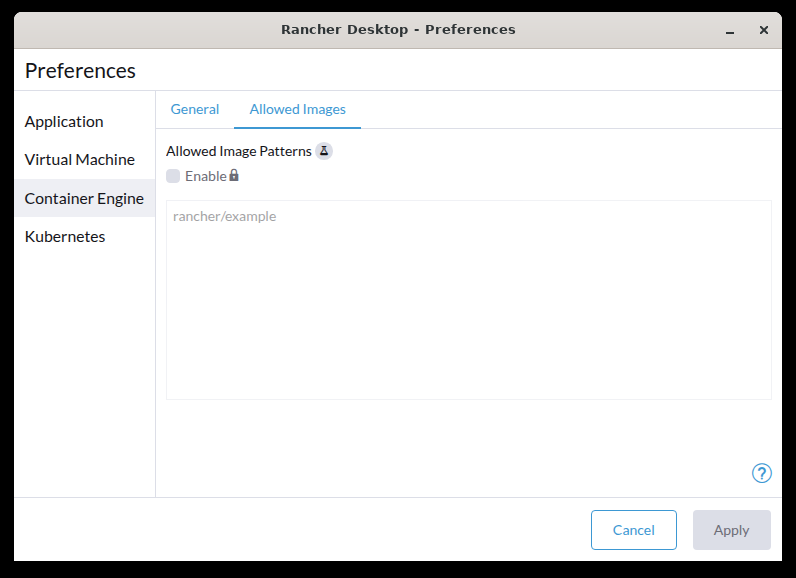This screenshot has width=796, height=578.
Task: Click the experimental flask icon beside Allowed Image Patterns
Action: click(324, 151)
